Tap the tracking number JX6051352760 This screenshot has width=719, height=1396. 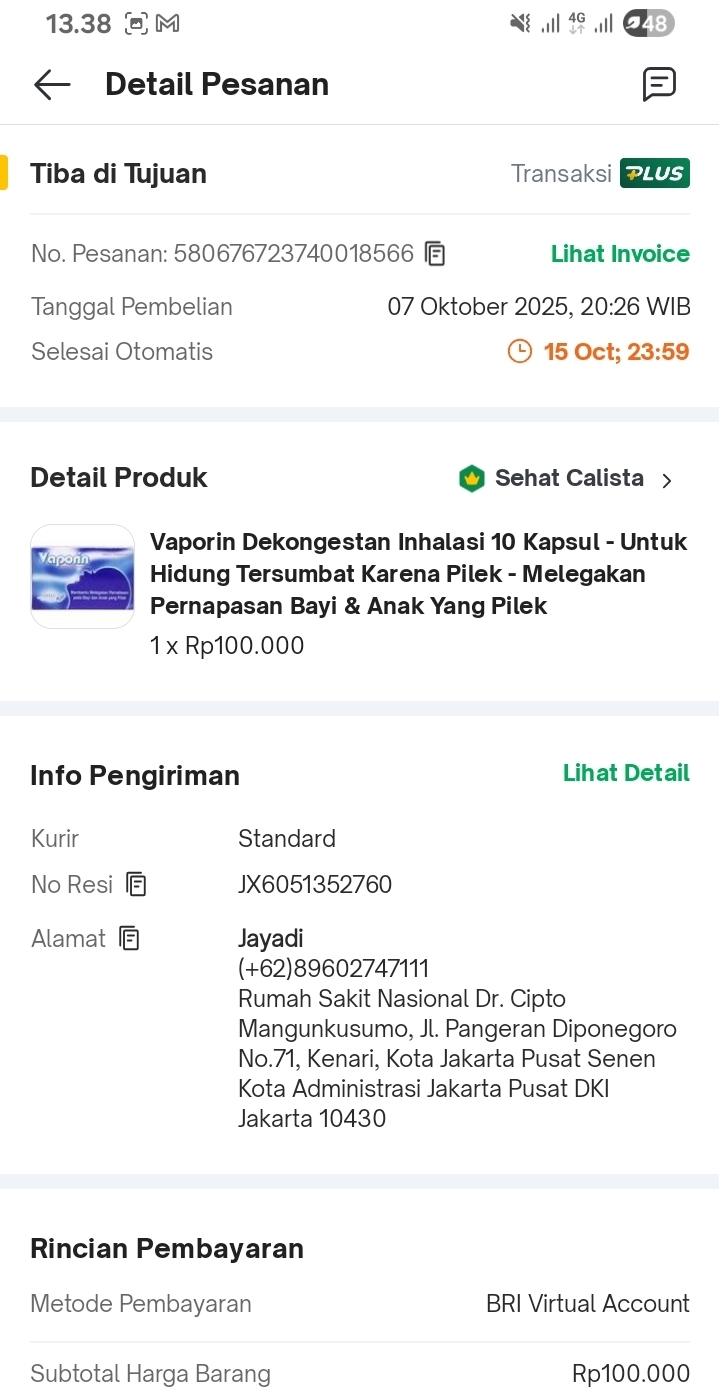point(315,884)
